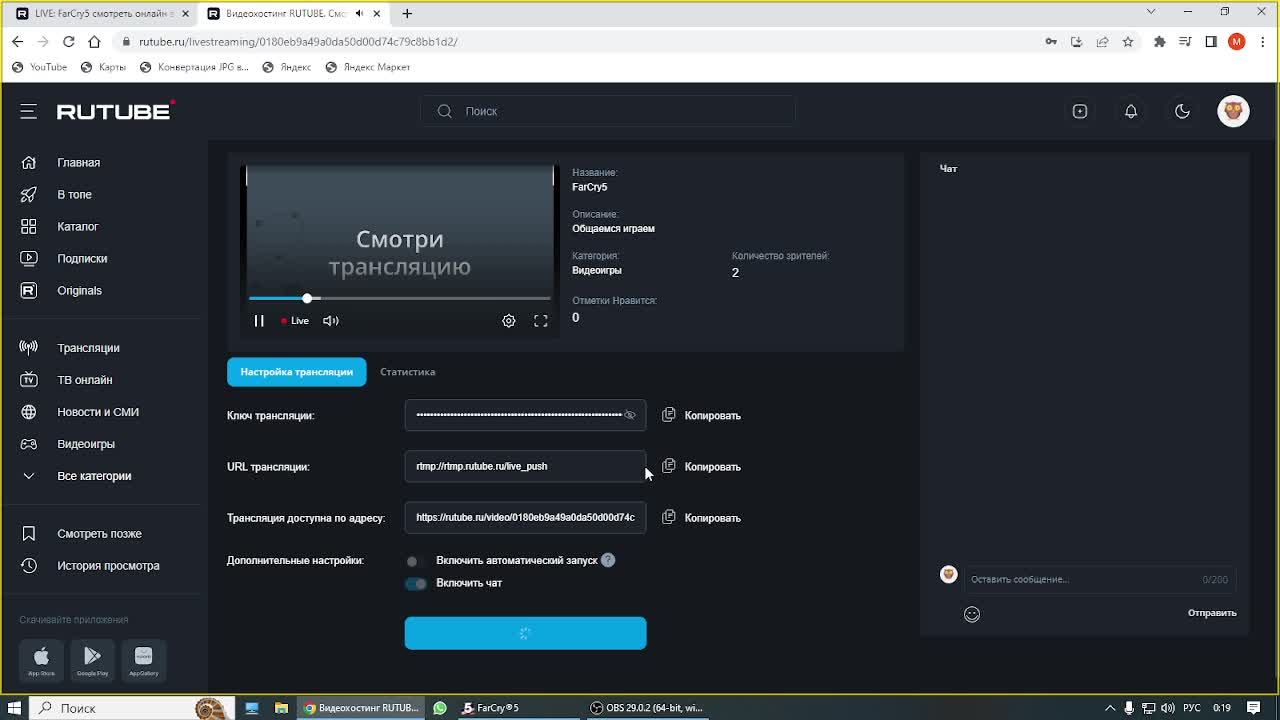Open the Карты bookmark
The height and width of the screenshot is (720, 1280).
103,67
